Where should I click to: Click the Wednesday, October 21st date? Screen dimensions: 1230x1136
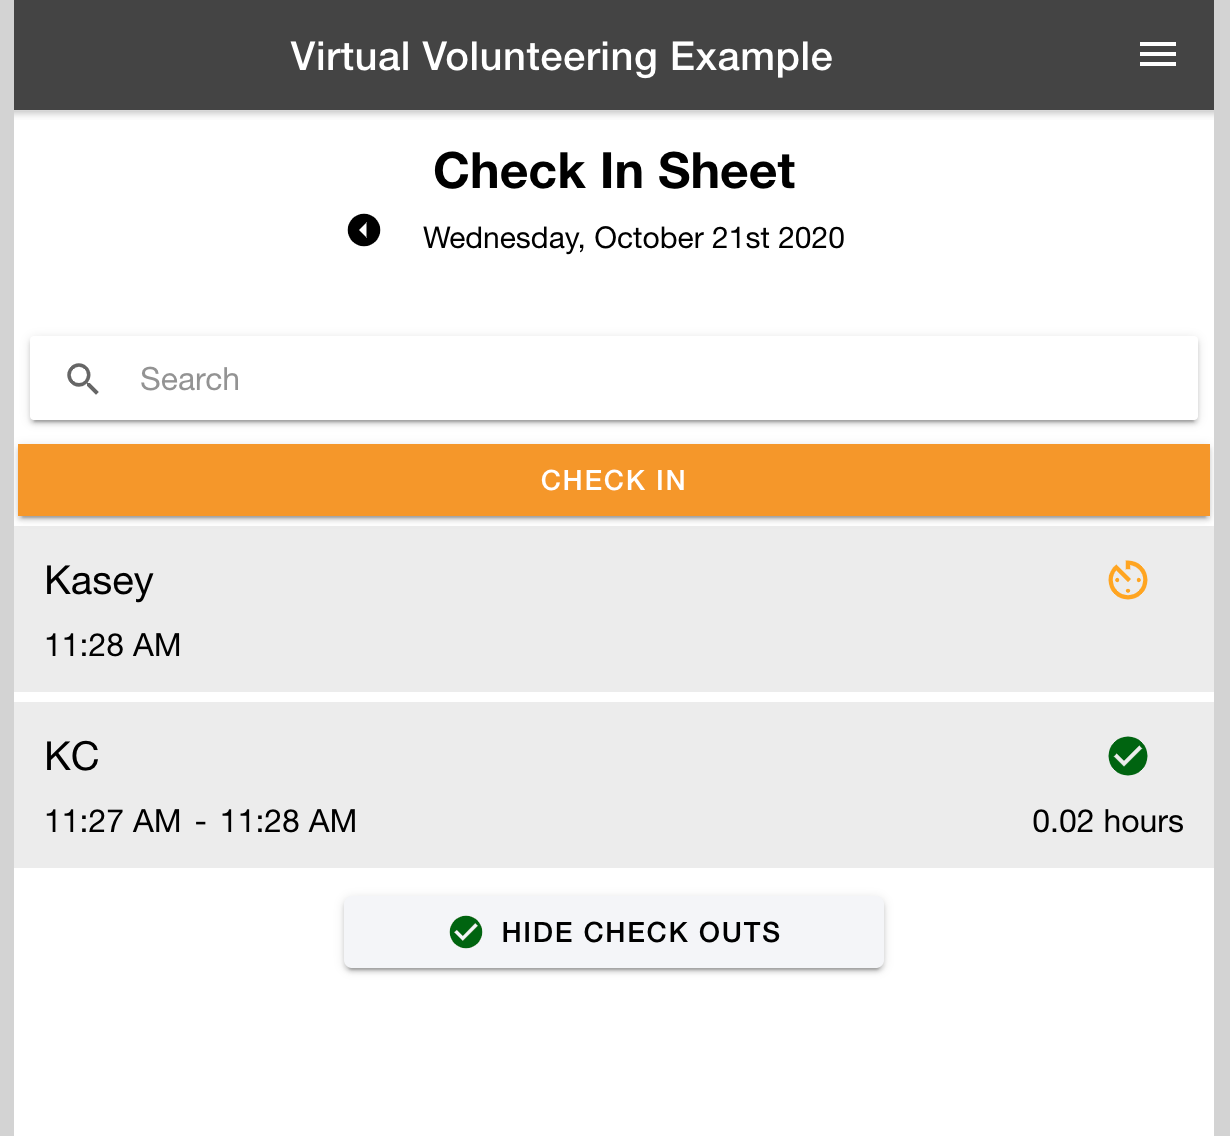(x=633, y=238)
